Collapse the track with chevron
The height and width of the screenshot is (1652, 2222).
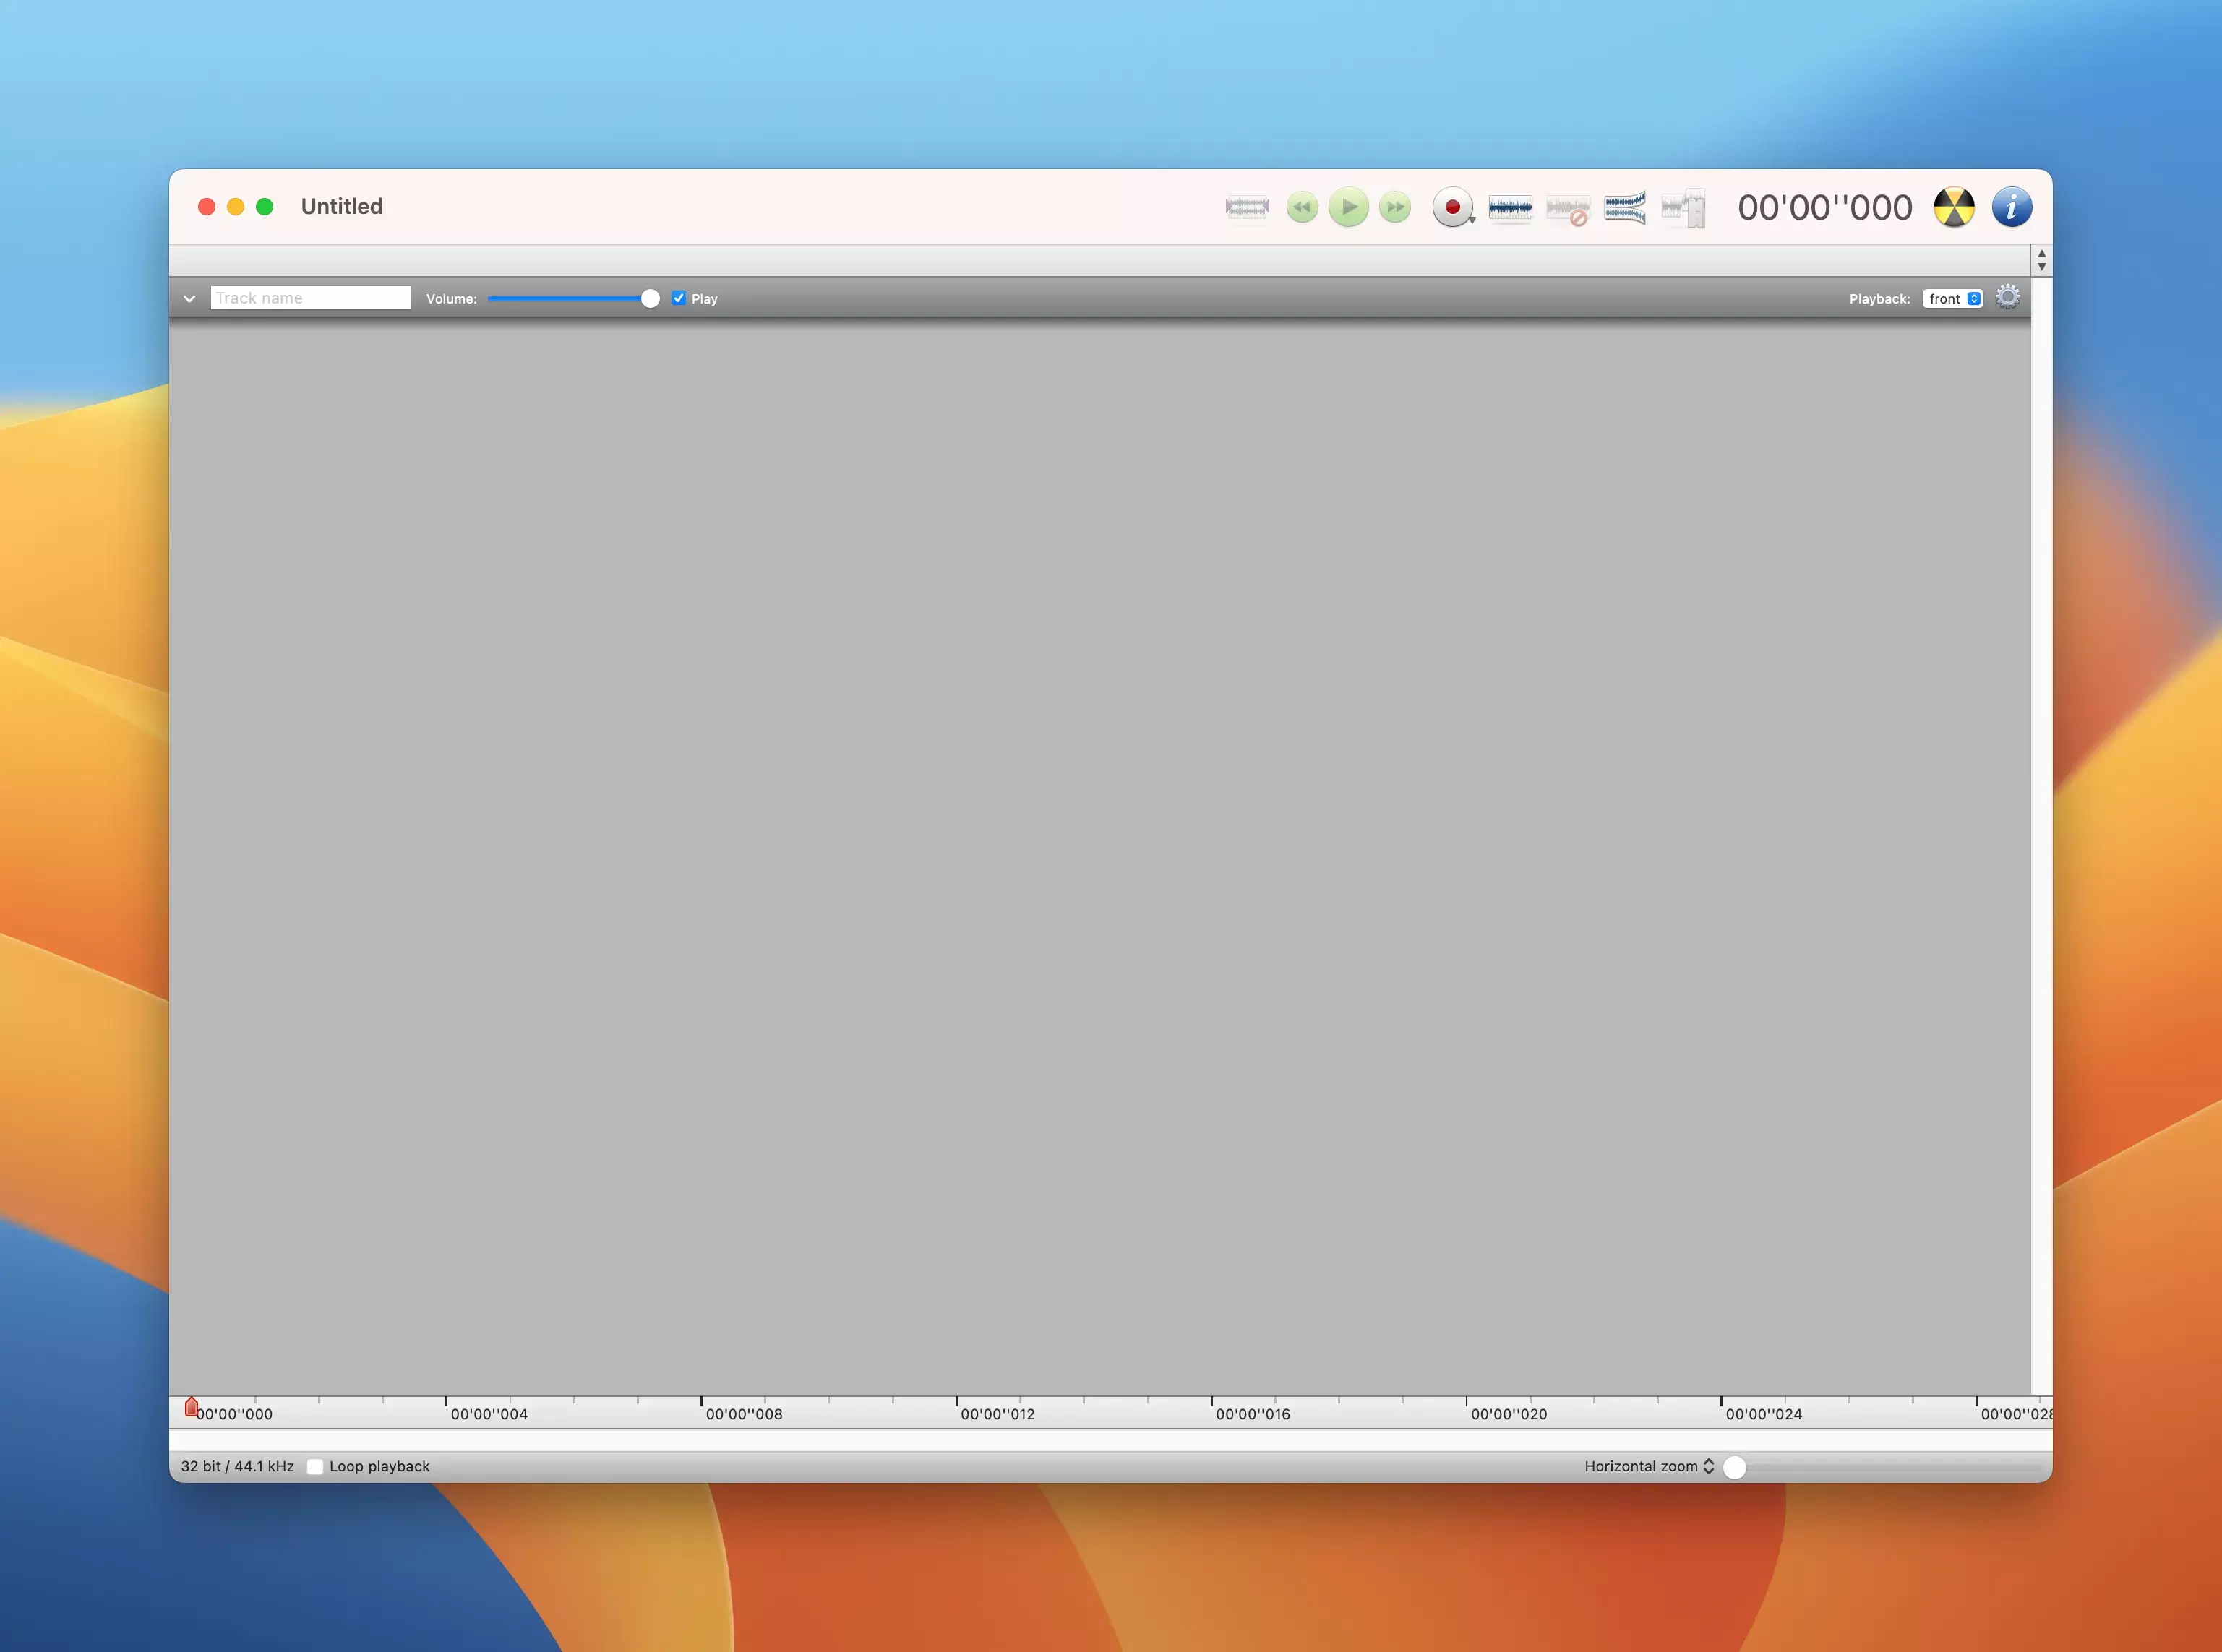(x=189, y=298)
